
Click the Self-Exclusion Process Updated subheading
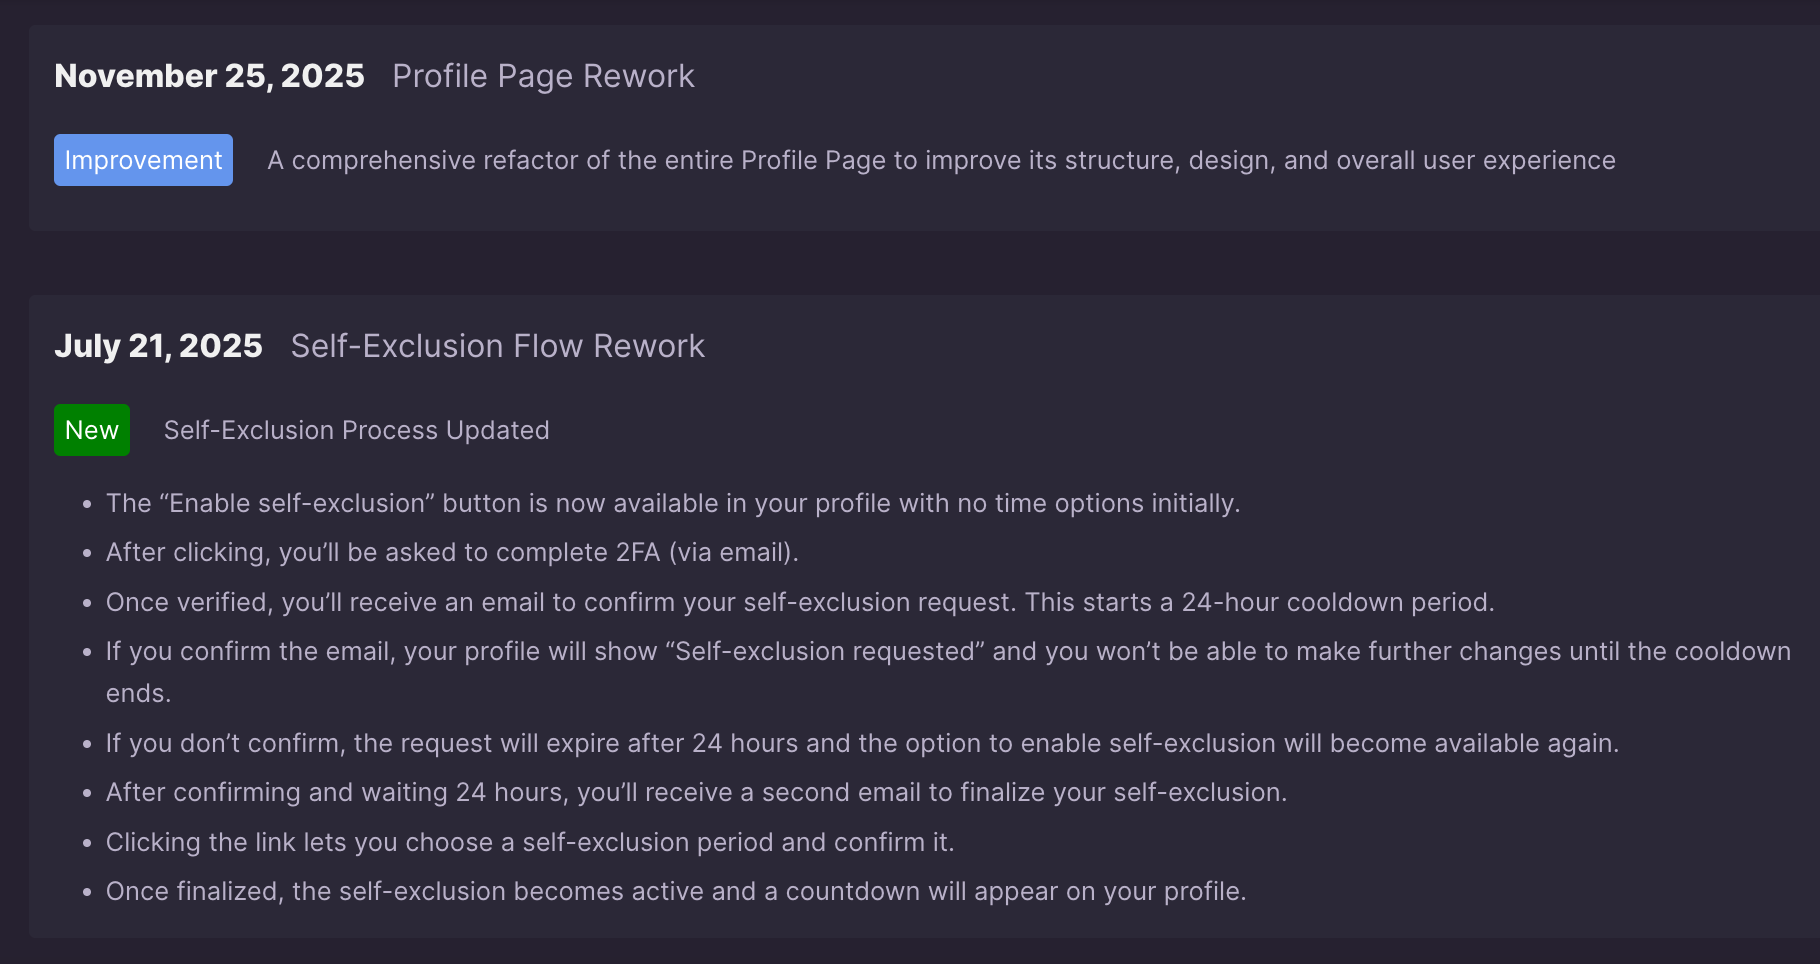click(x=356, y=430)
